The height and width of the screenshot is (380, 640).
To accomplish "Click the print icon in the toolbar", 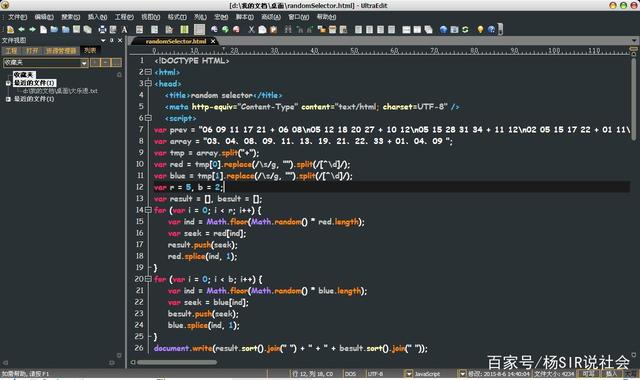I will coord(102,29).
